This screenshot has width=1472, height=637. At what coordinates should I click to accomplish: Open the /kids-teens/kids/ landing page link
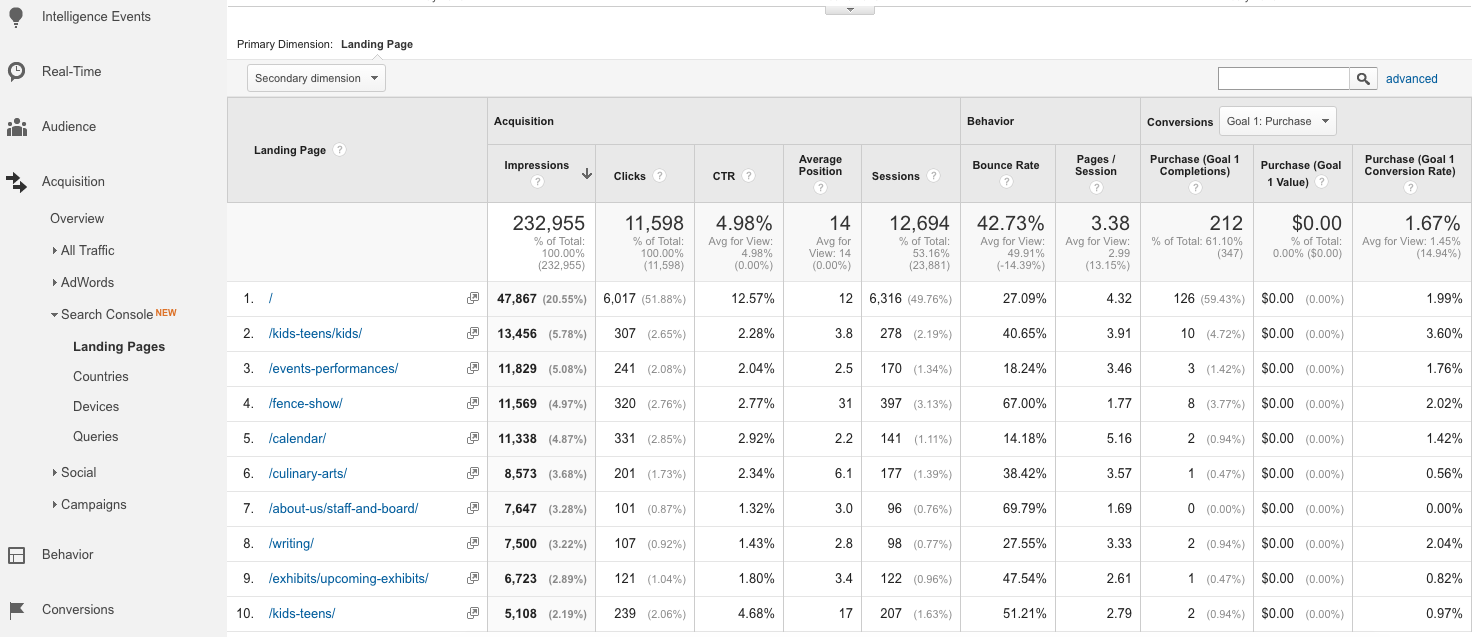315,334
